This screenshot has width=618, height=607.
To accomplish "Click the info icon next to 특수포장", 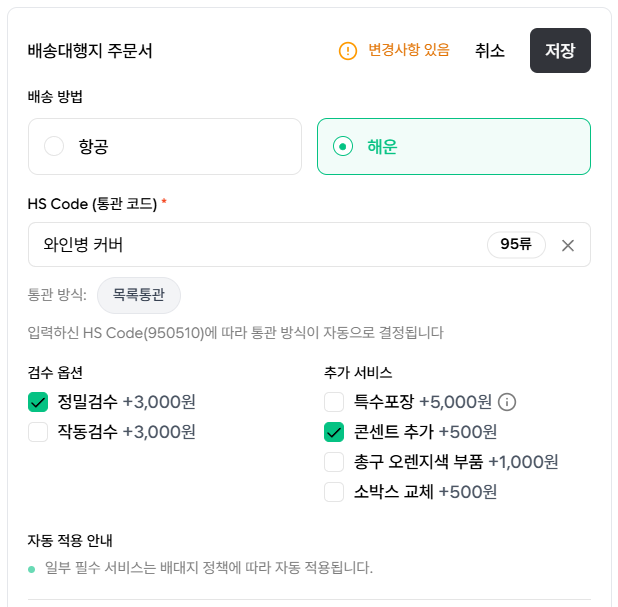I will [507, 402].
